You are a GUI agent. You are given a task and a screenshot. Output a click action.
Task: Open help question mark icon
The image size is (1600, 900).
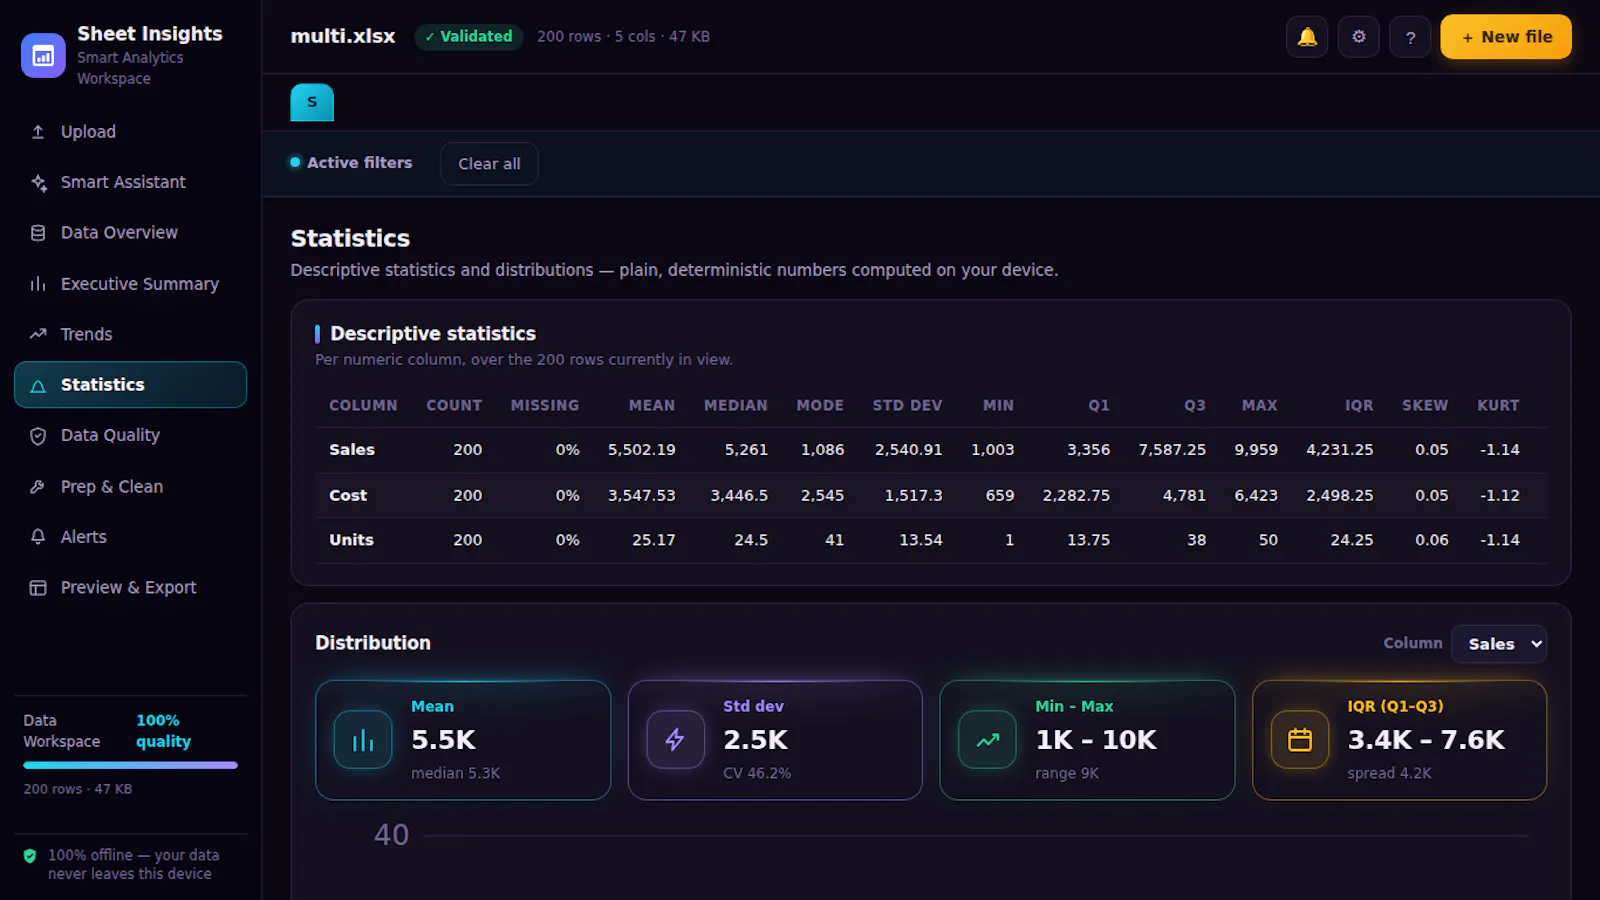point(1410,37)
